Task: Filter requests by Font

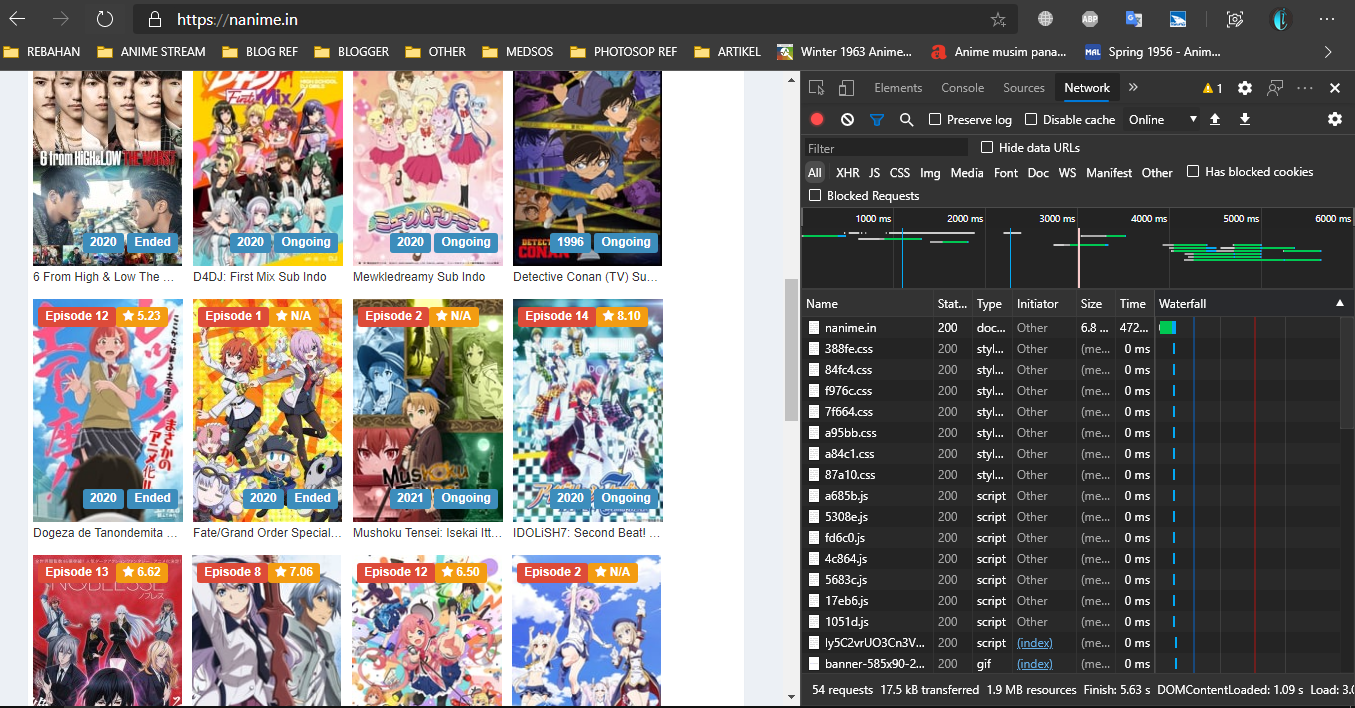Action: tap(1006, 173)
